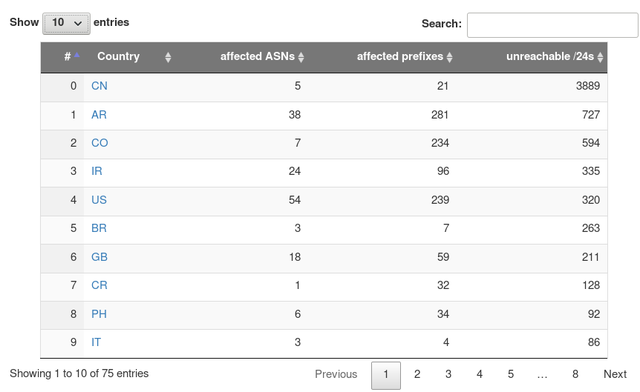Open the PH country link

click(x=99, y=314)
